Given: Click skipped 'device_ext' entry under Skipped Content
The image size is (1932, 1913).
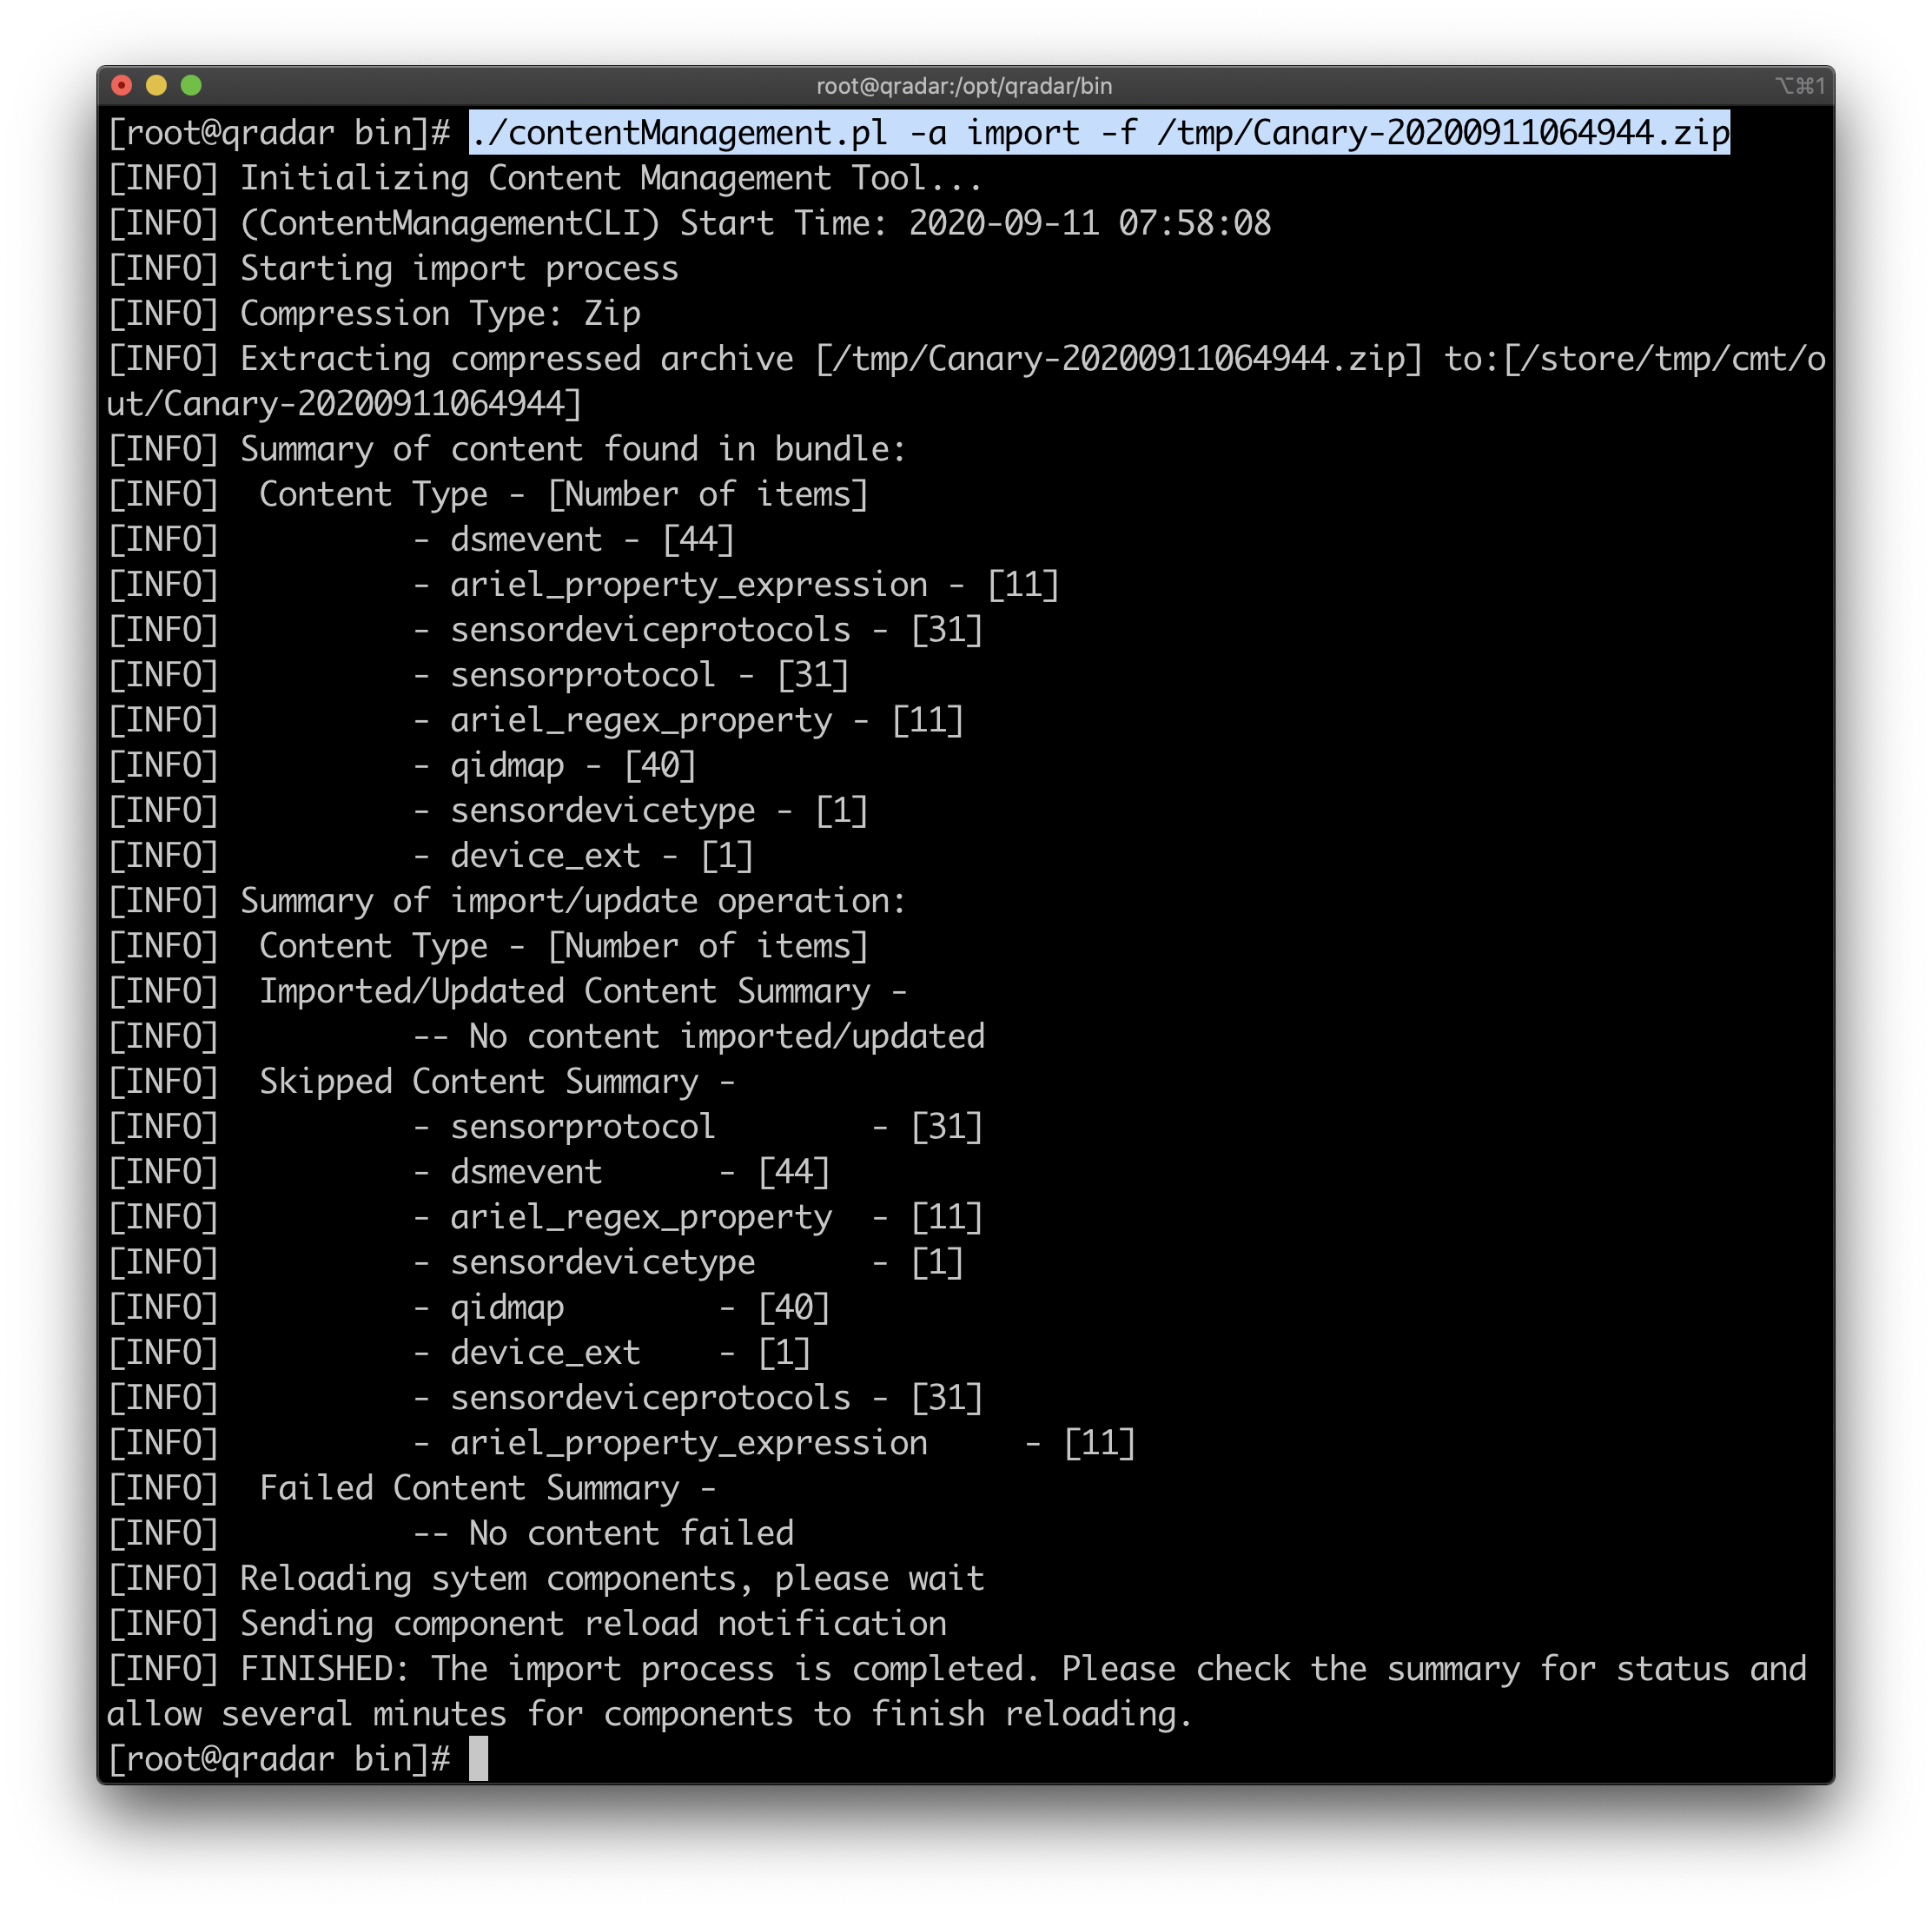Looking at the screenshot, I should click(612, 1353).
